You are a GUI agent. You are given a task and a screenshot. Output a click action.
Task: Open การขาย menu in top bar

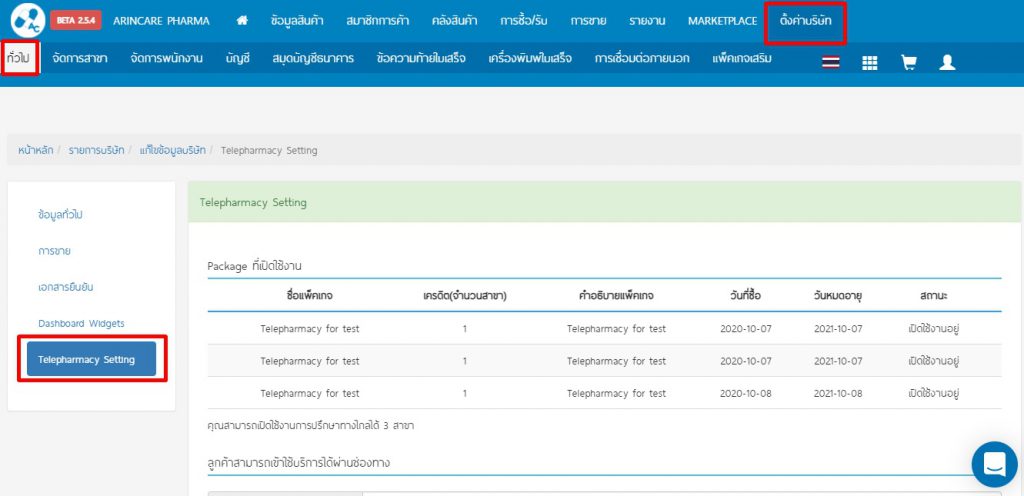[588, 21]
